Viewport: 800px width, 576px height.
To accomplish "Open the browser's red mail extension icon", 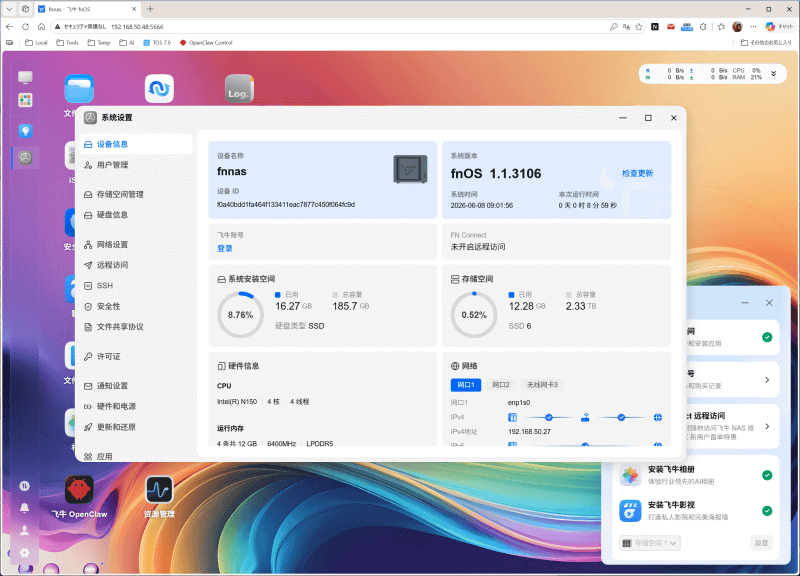I will click(x=671, y=27).
